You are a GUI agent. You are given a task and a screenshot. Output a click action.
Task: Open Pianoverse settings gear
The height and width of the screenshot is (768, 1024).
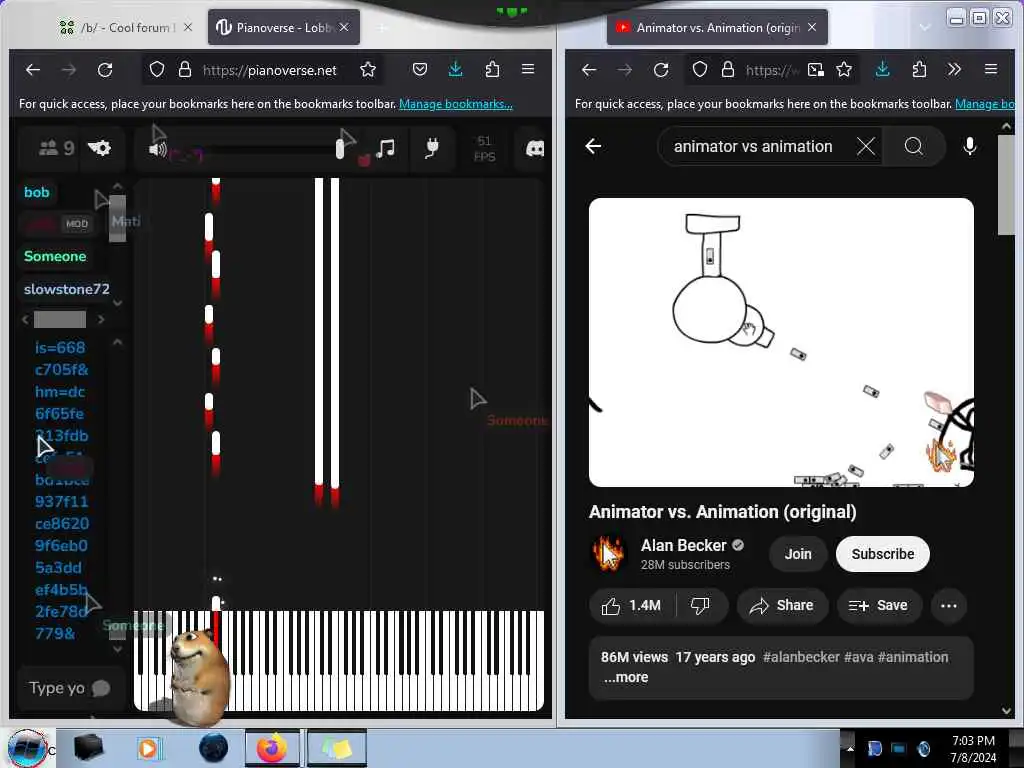click(99, 148)
